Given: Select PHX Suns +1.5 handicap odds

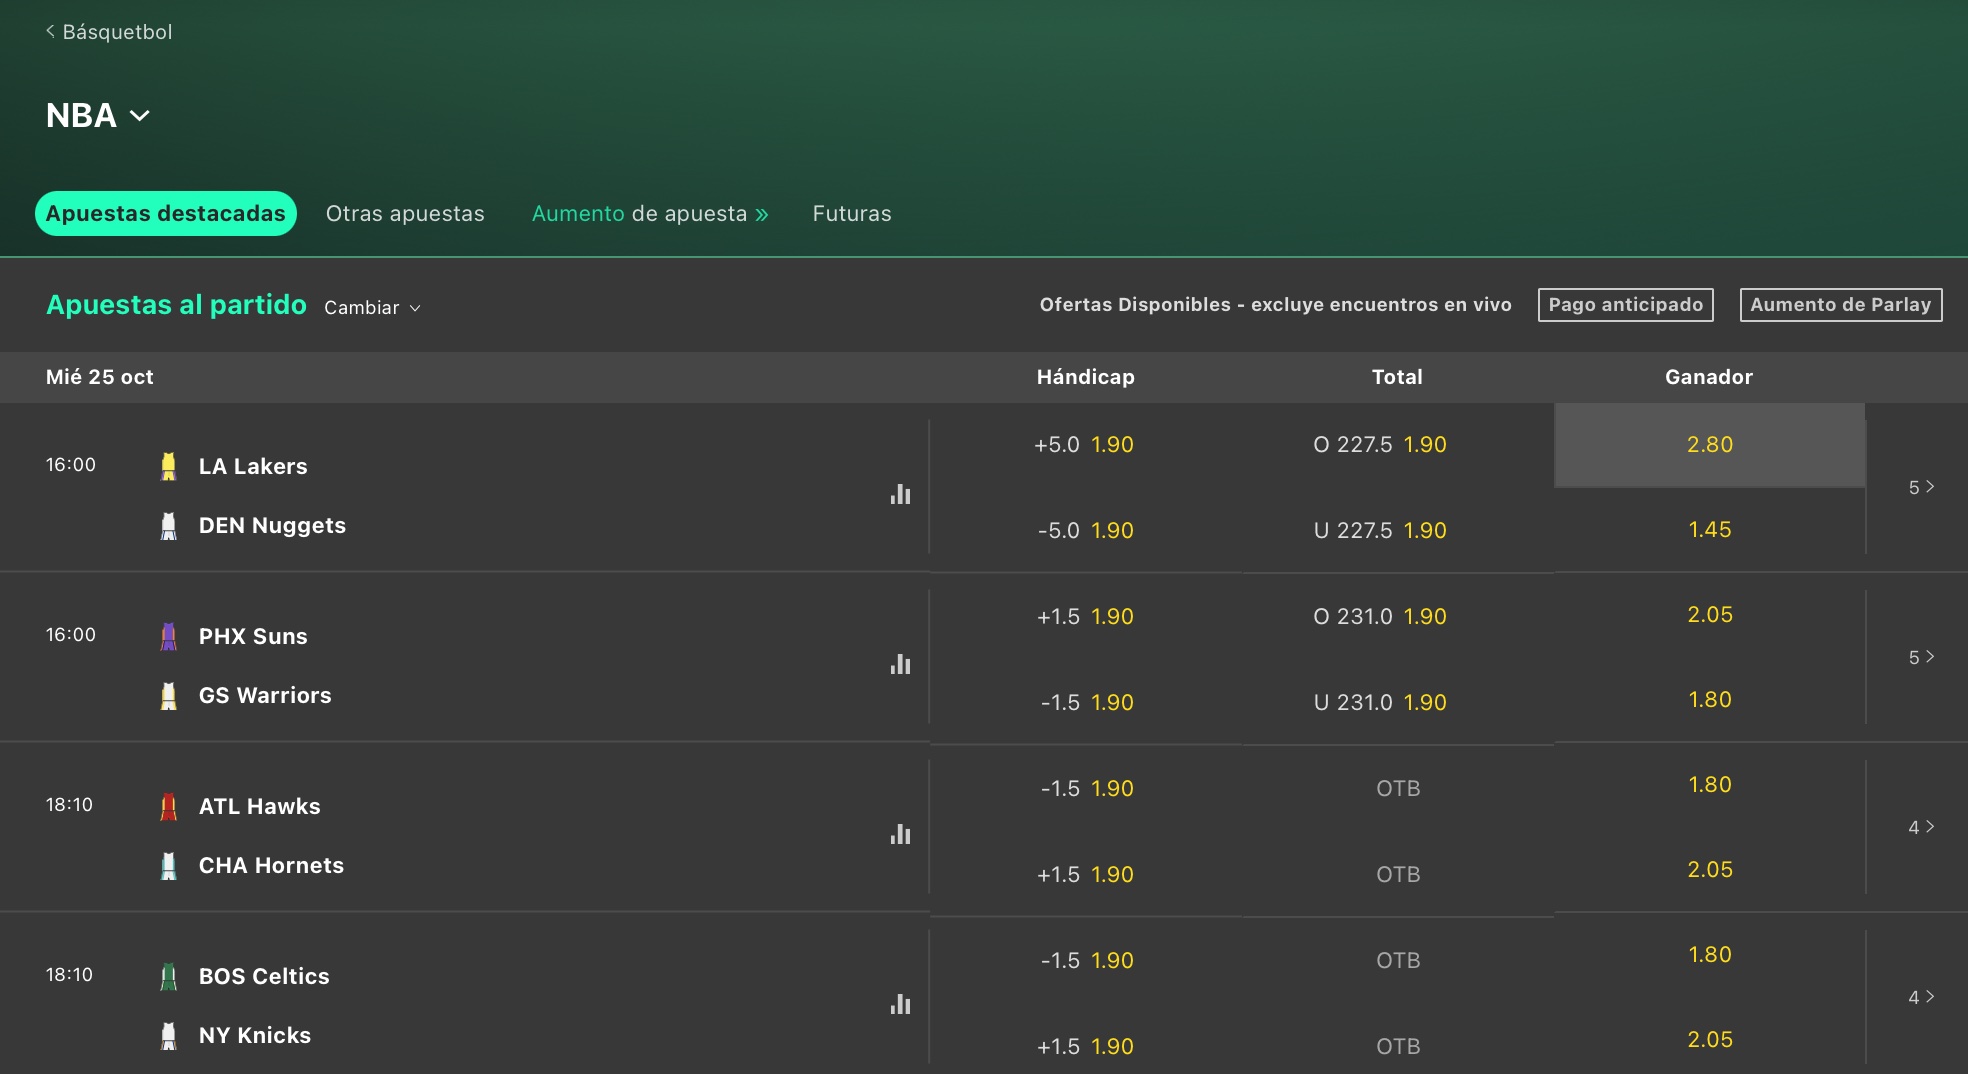Looking at the screenshot, I should click(1085, 617).
